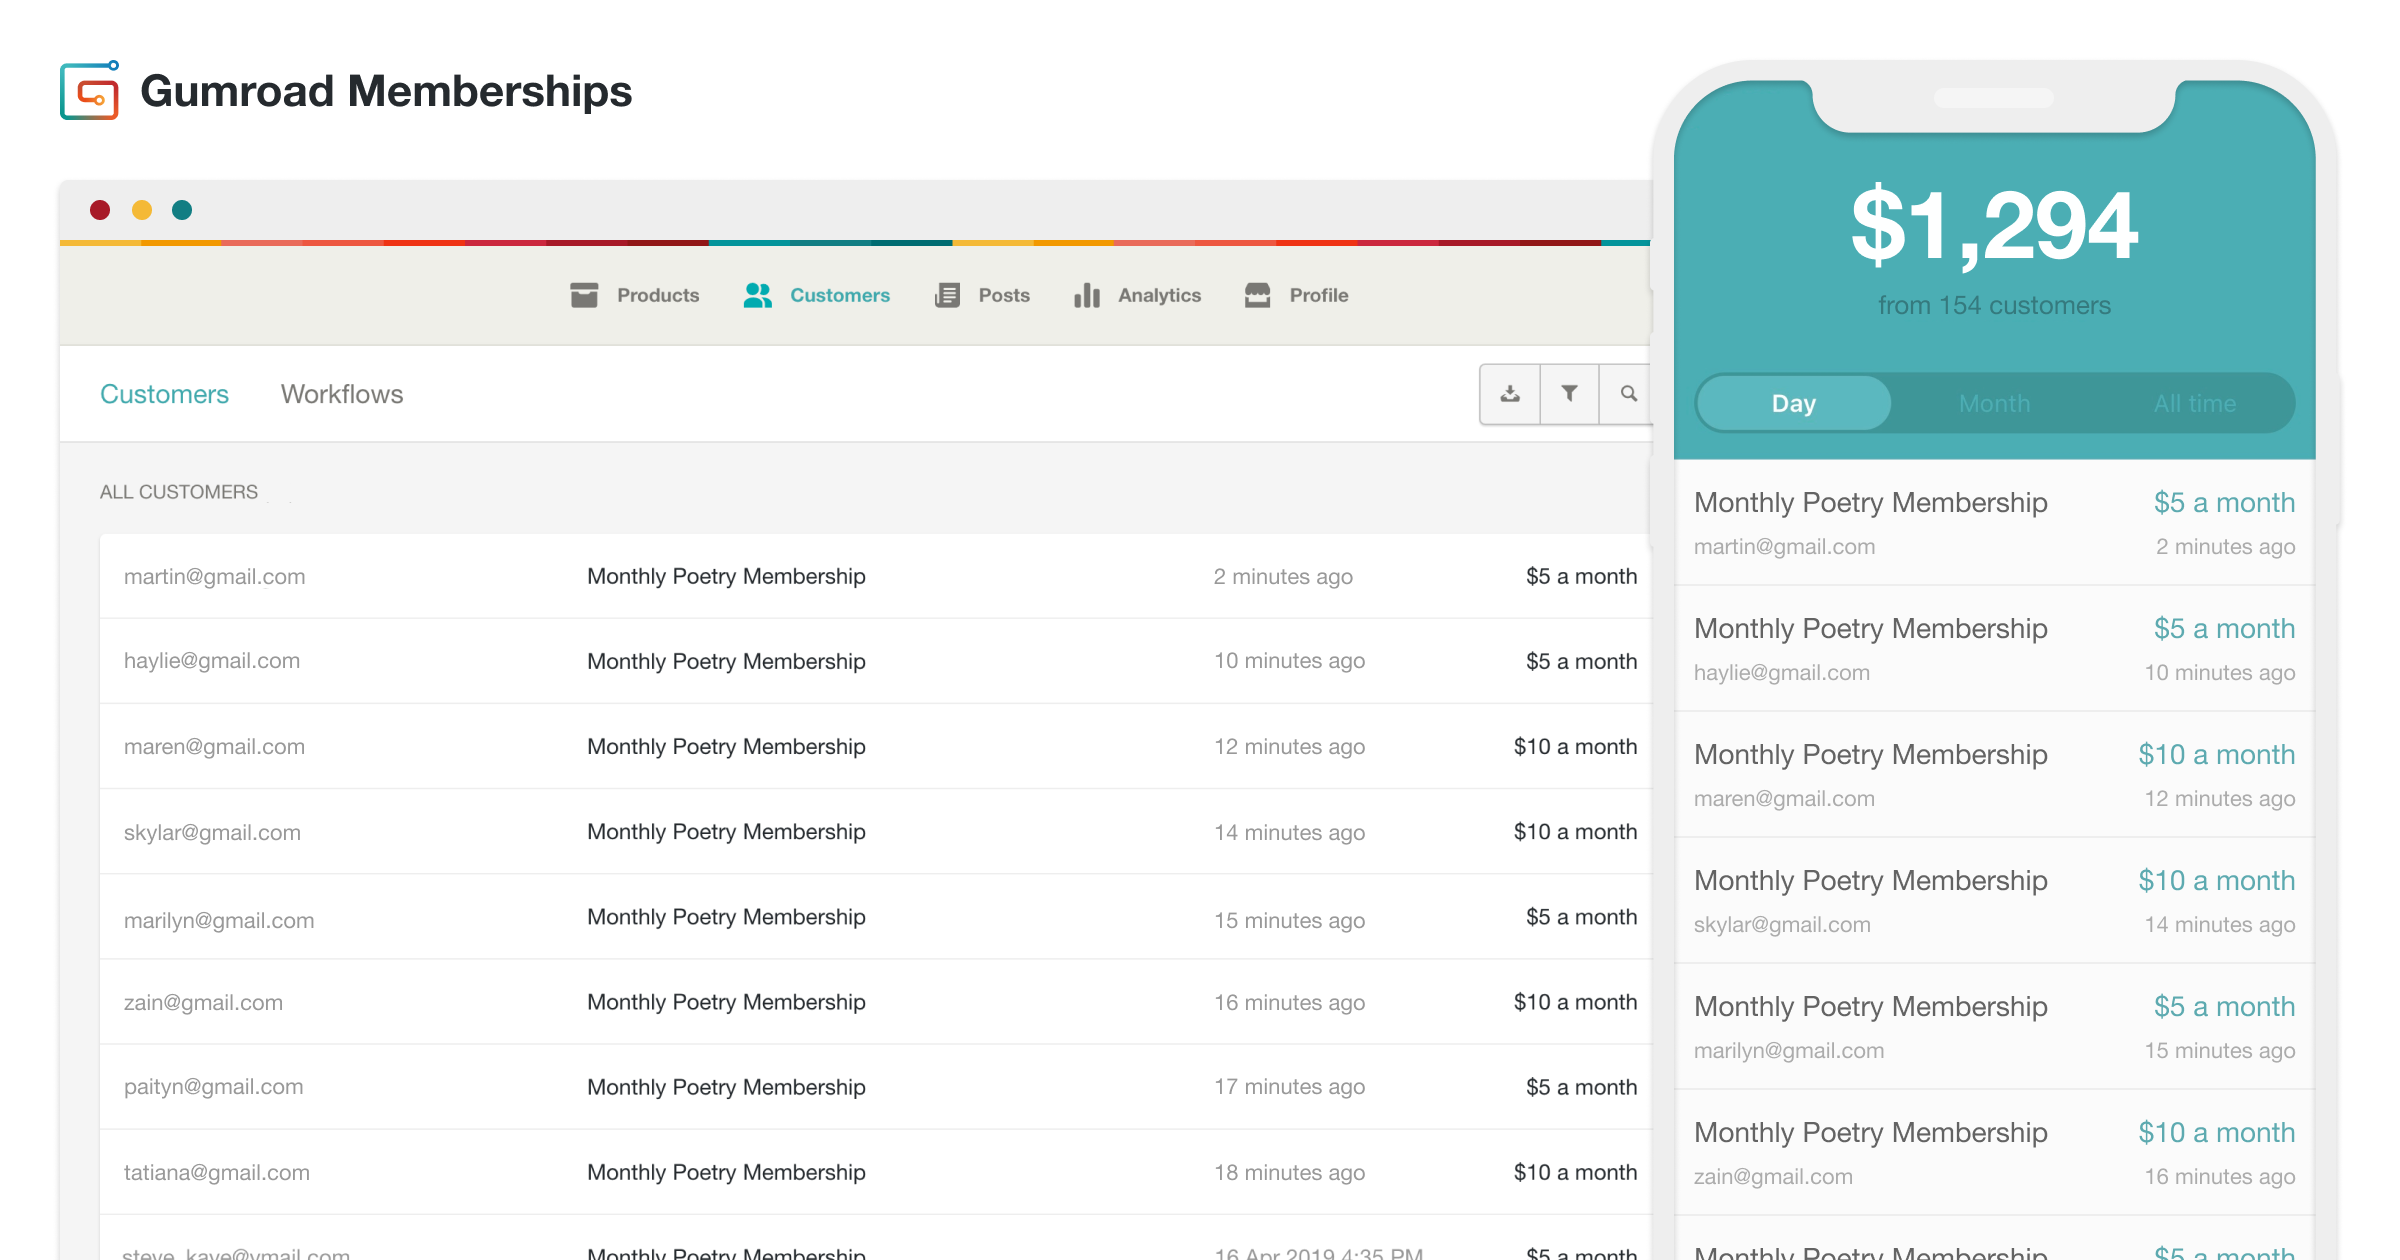
Task: Click the yellow window dot
Action: (142, 210)
